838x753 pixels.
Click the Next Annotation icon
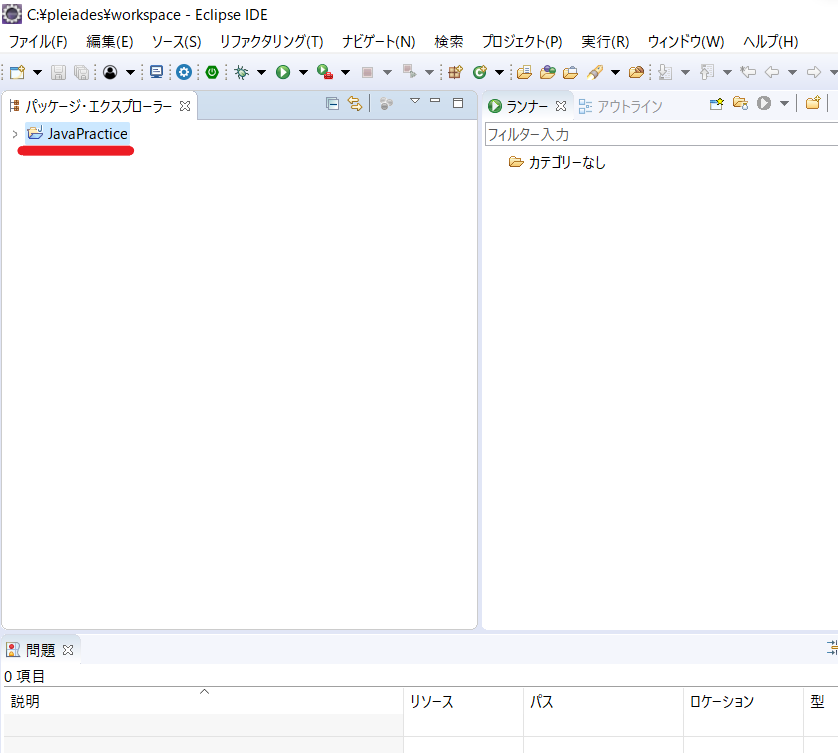pyautogui.click(x=665, y=72)
